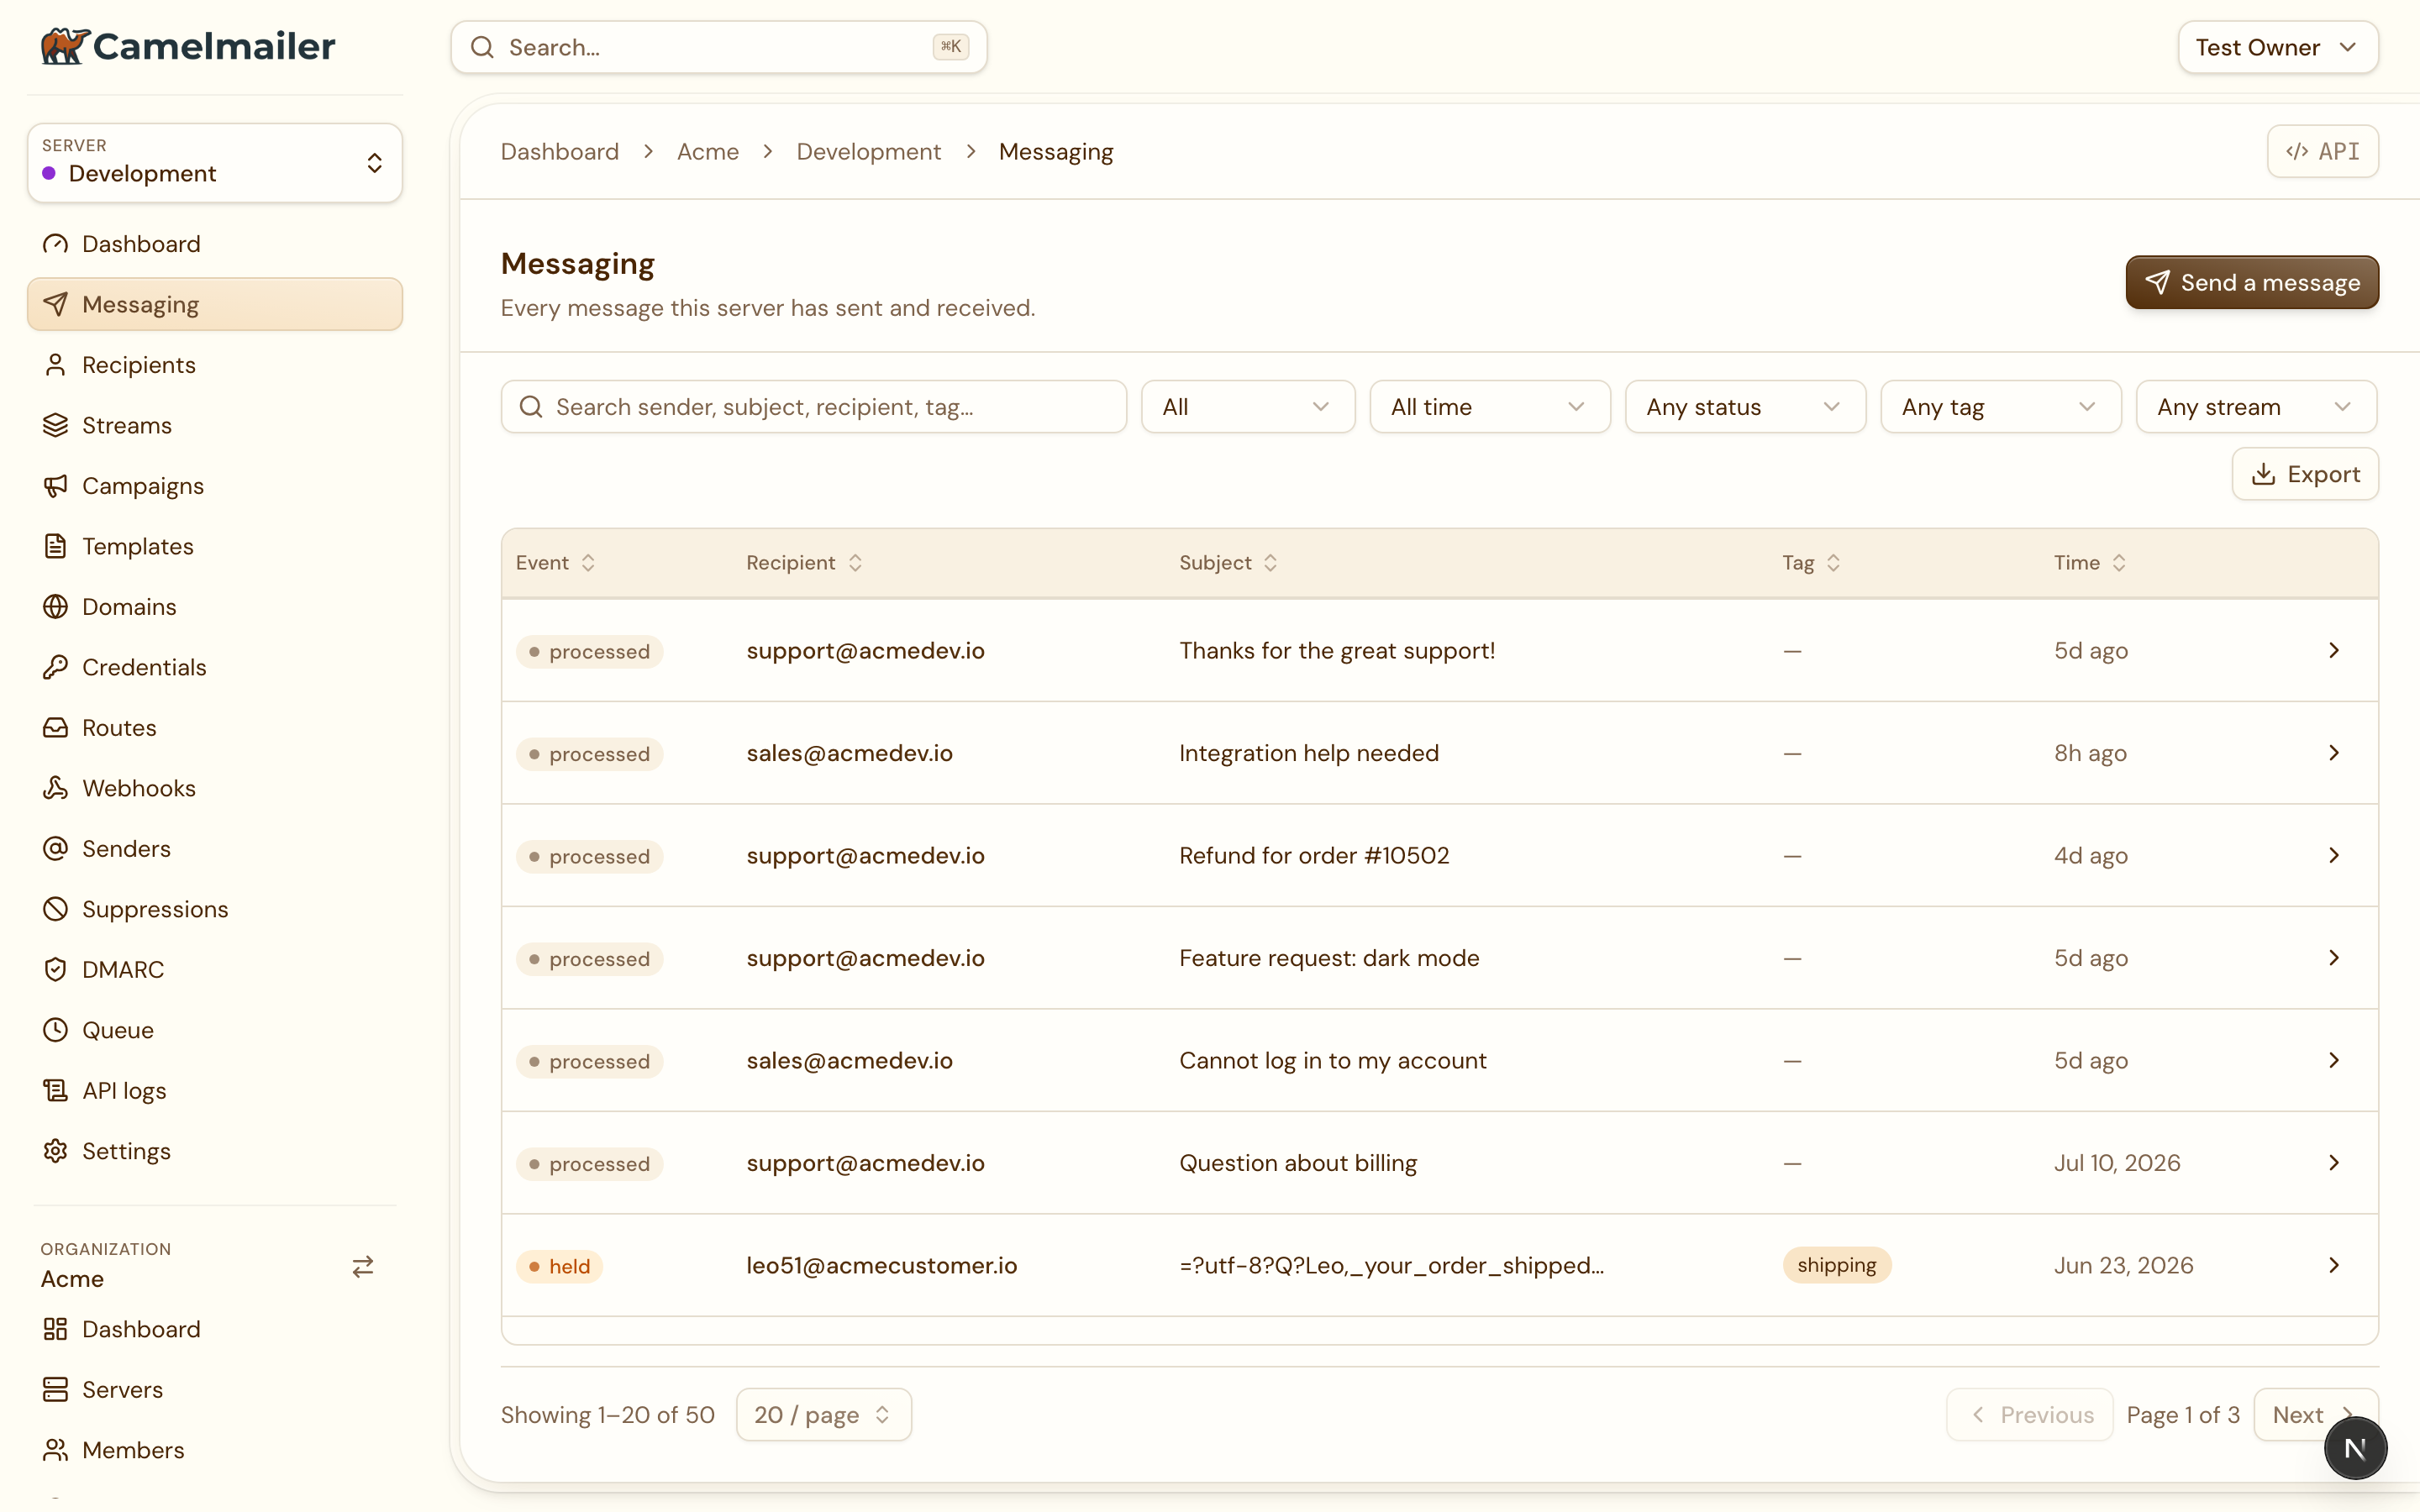Viewport: 2420px width, 1512px height.
Task: Click the Members people icon
Action: 55,1450
